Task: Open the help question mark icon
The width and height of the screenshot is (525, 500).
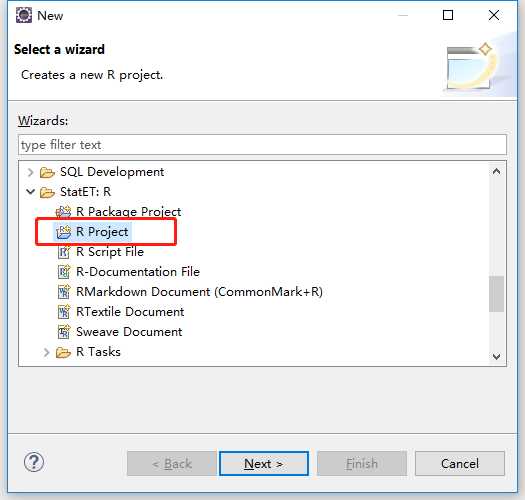Action: point(34,462)
